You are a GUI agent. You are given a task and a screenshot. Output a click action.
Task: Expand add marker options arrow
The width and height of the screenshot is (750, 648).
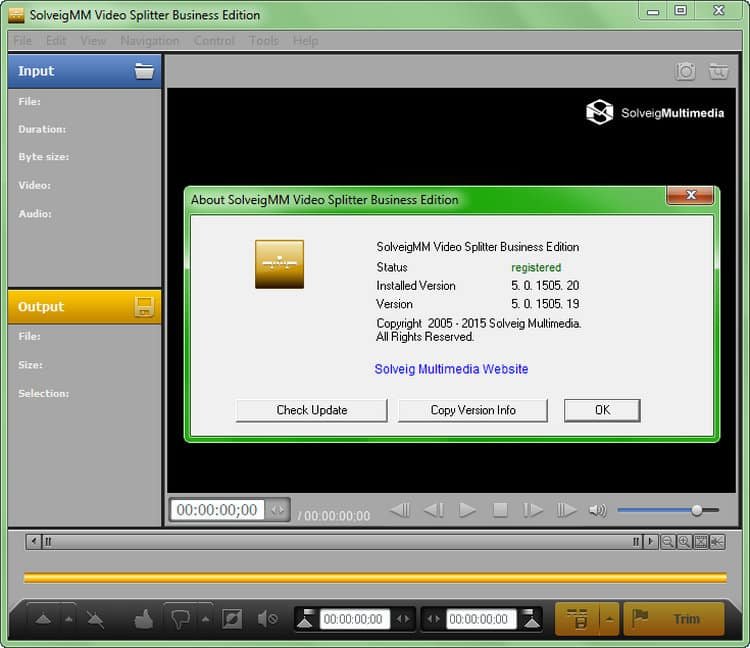[68, 619]
